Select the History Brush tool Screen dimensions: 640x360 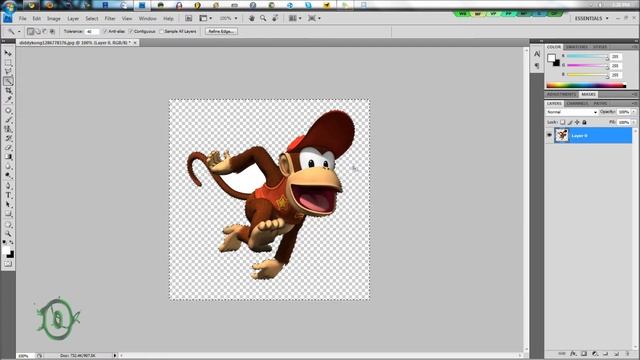point(8,138)
